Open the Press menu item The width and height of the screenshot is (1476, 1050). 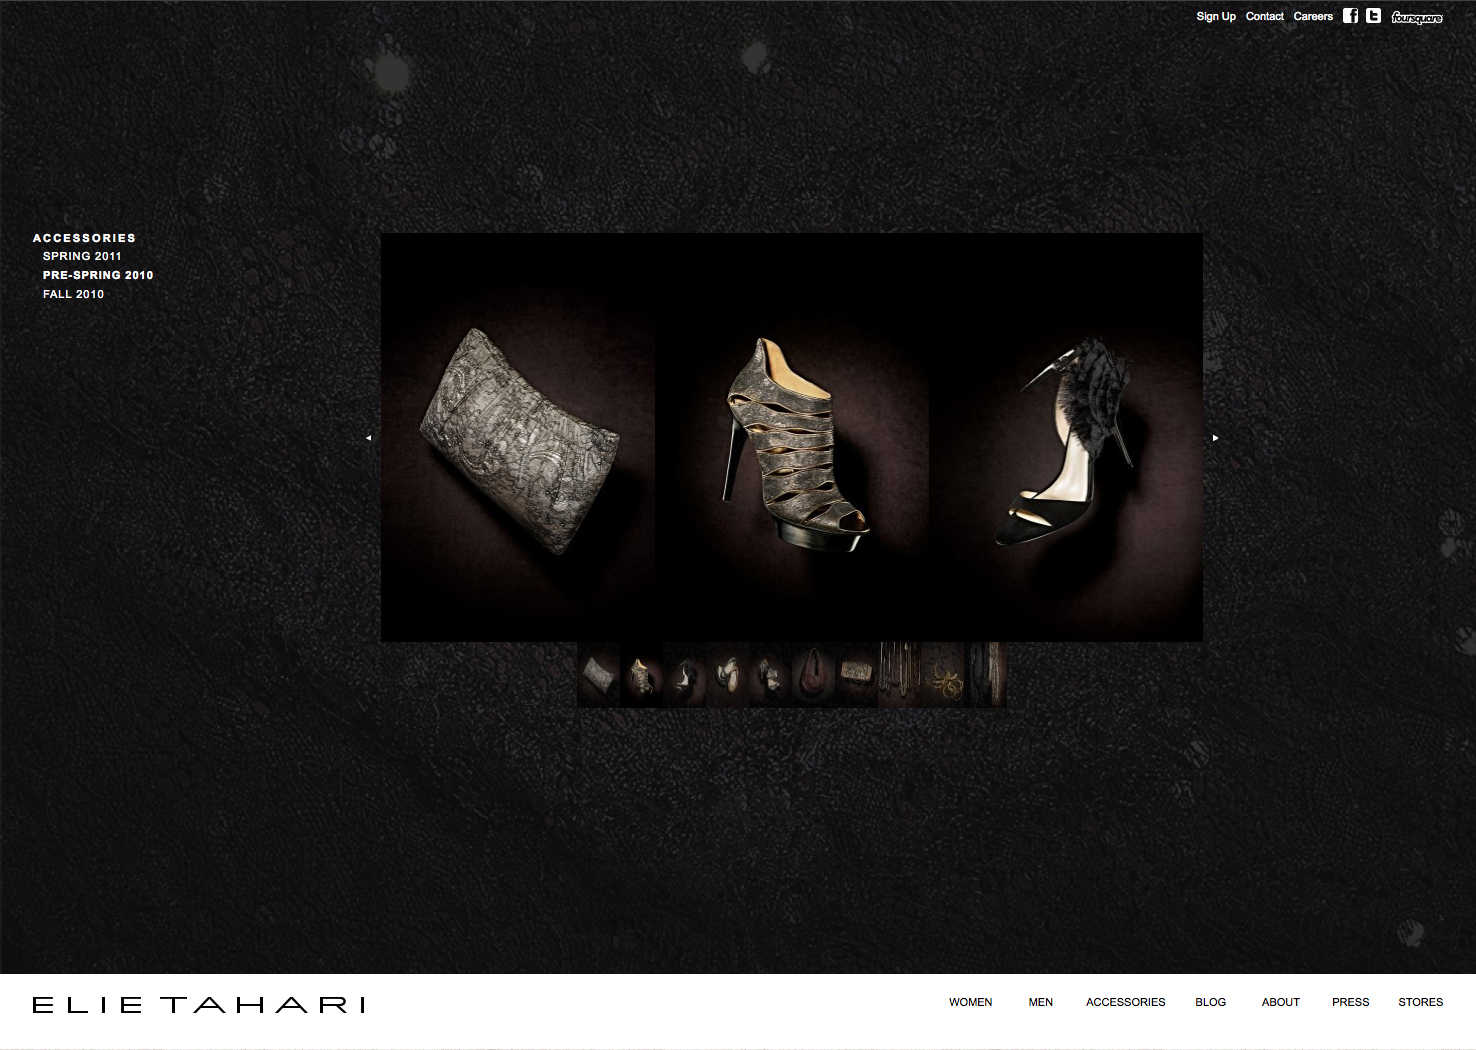pyautogui.click(x=1351, y=1002)
